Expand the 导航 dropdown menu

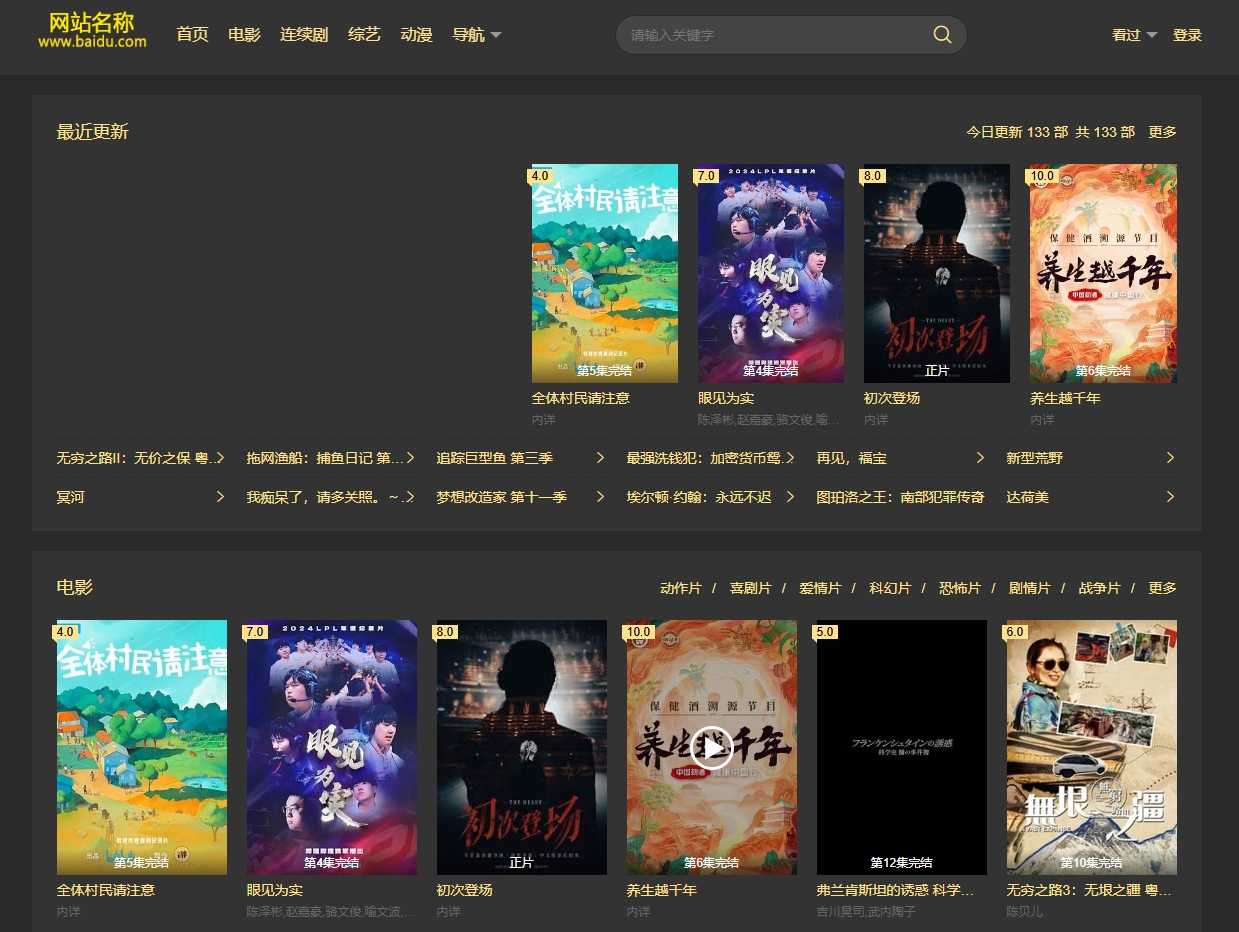point(477,35)
